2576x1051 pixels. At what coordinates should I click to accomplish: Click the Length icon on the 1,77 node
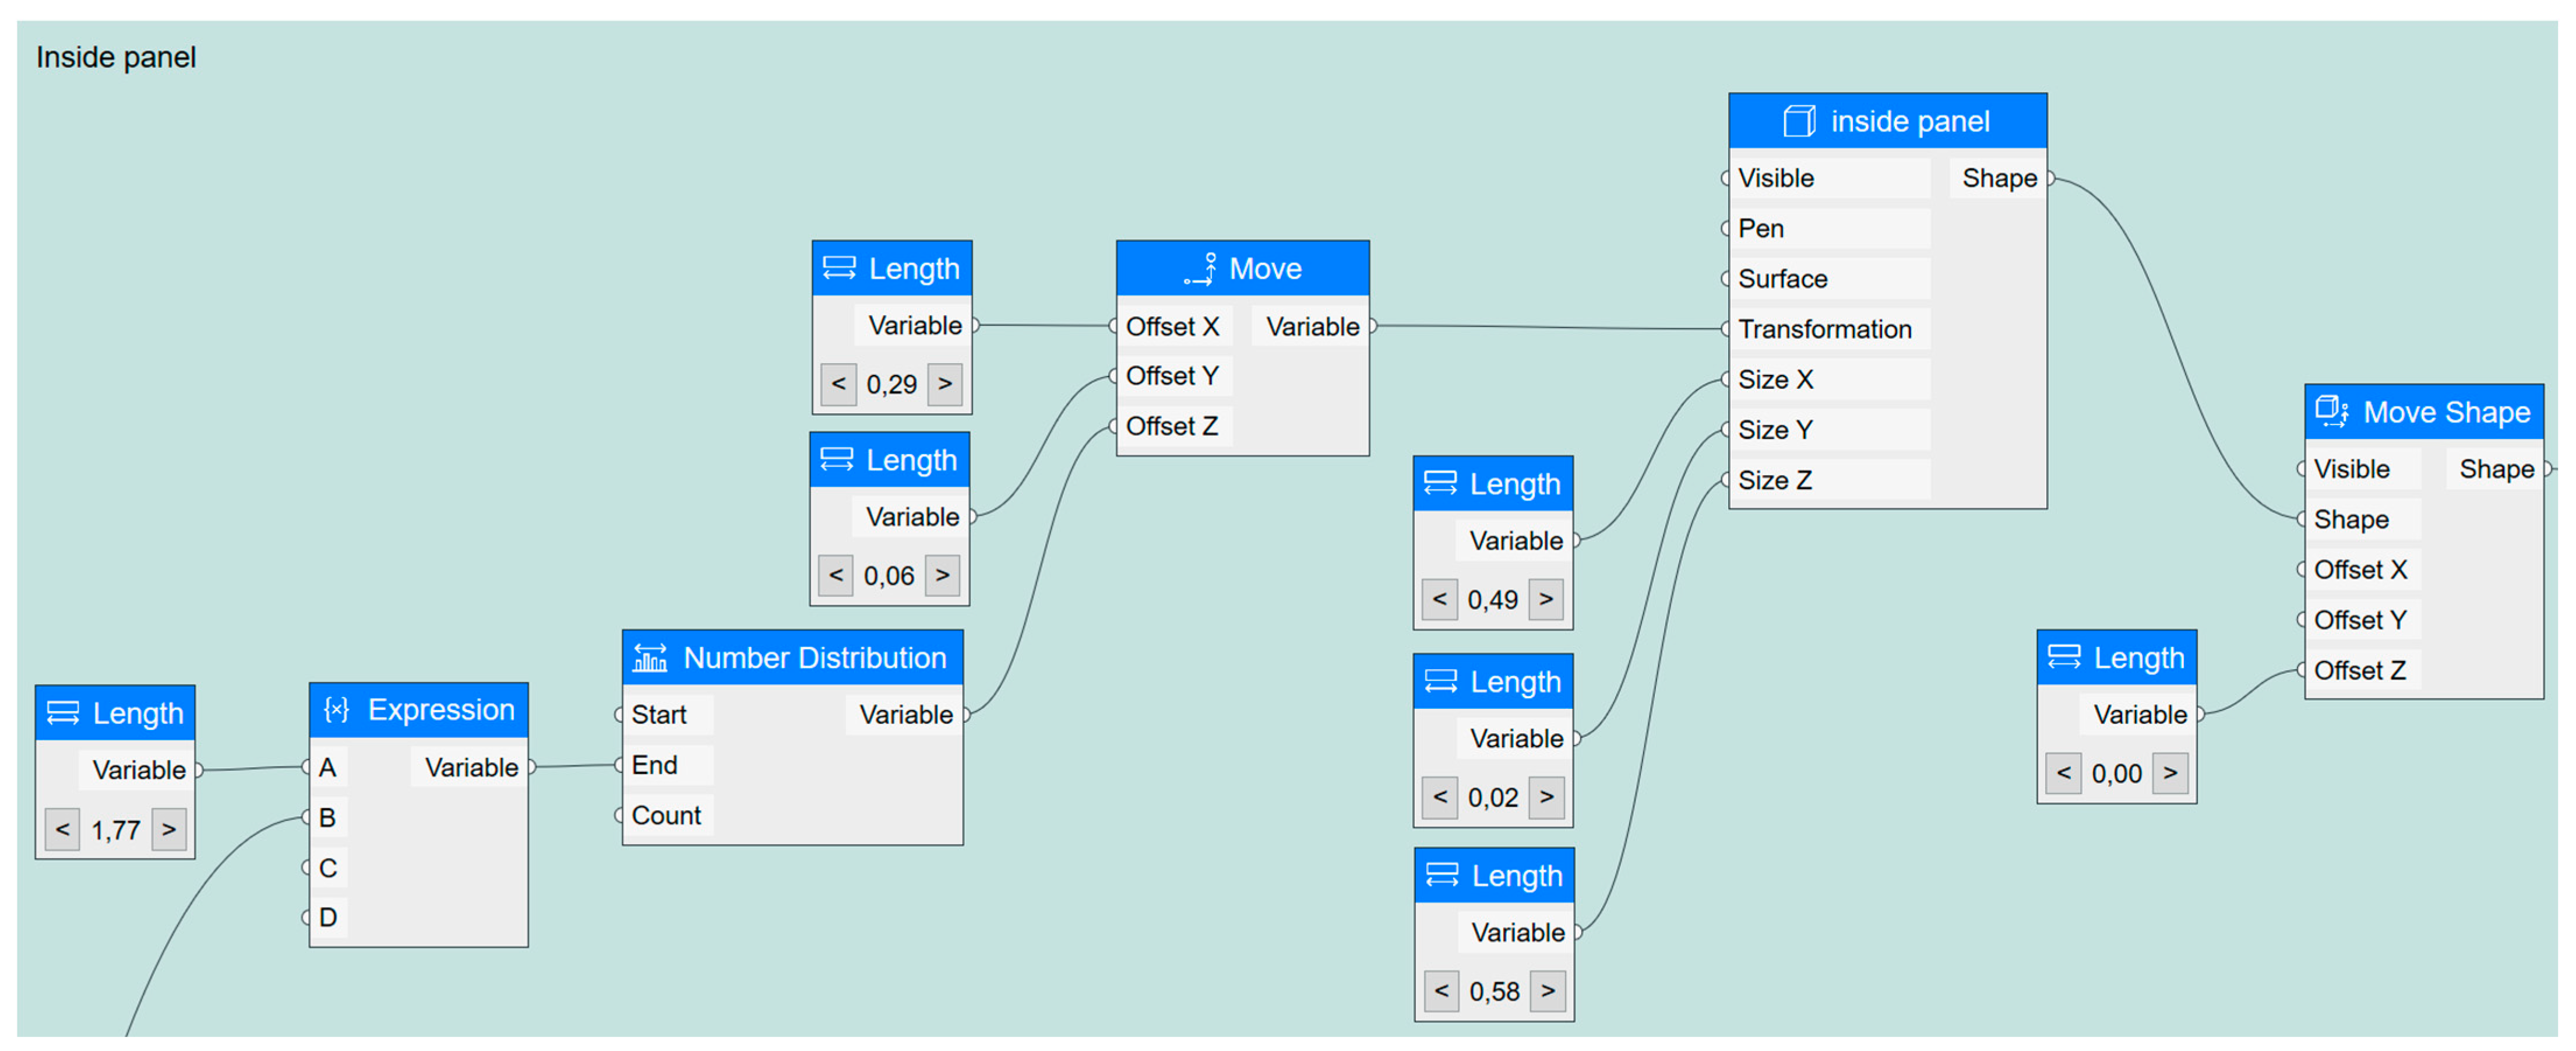(x=63, y=713)
